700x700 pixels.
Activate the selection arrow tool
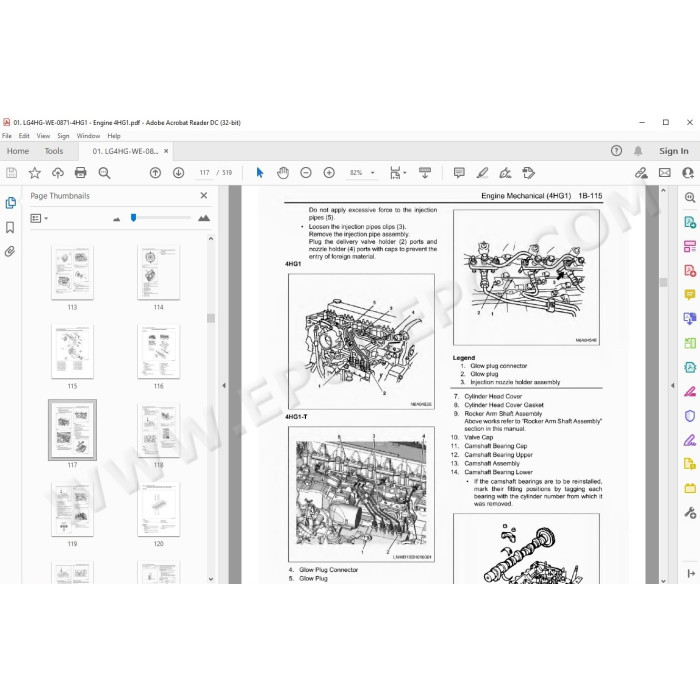(260, 173)
